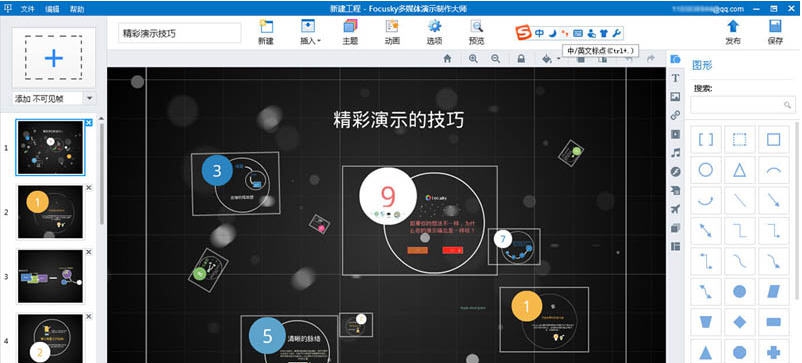This screenshot has height=363, width=802.
Task: Click the paint bucket background icon
Action: click(547, 59)
